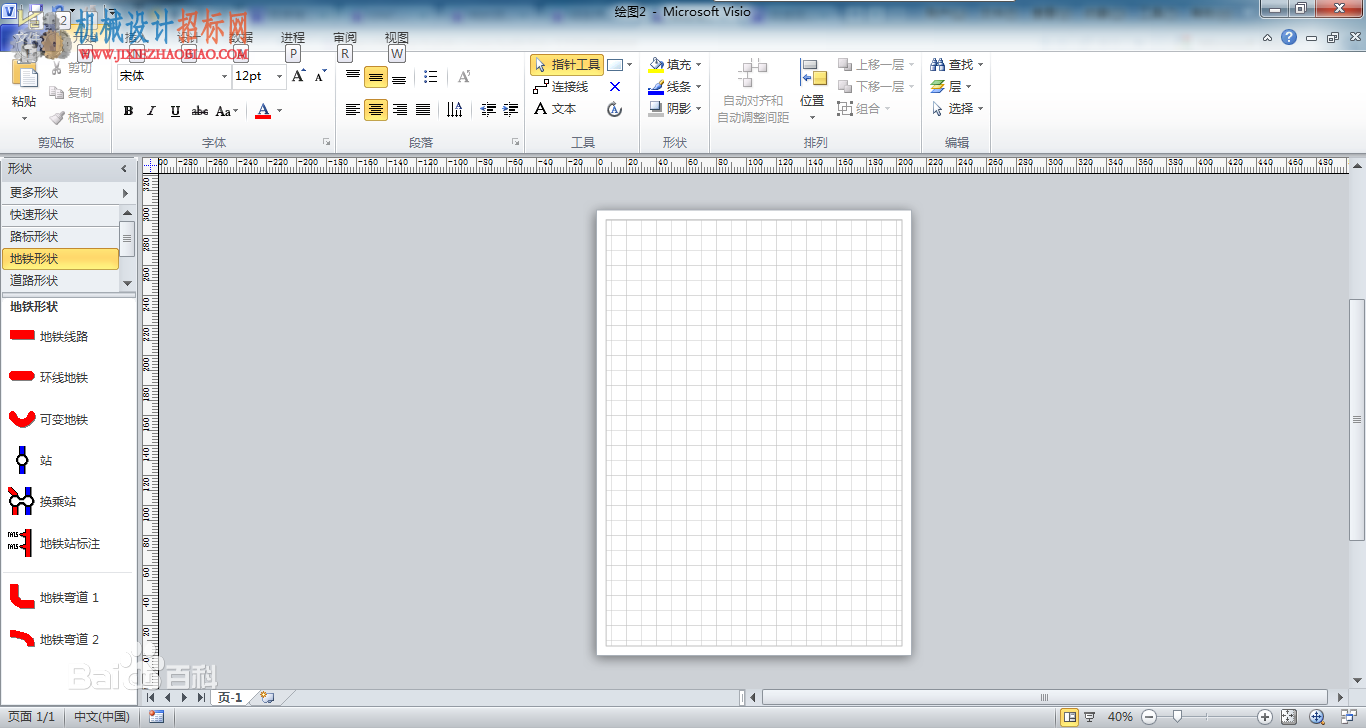The width and height of the screenshot is (1366, 728).
Task: Toggle italic text formatting
Action: 151,111
